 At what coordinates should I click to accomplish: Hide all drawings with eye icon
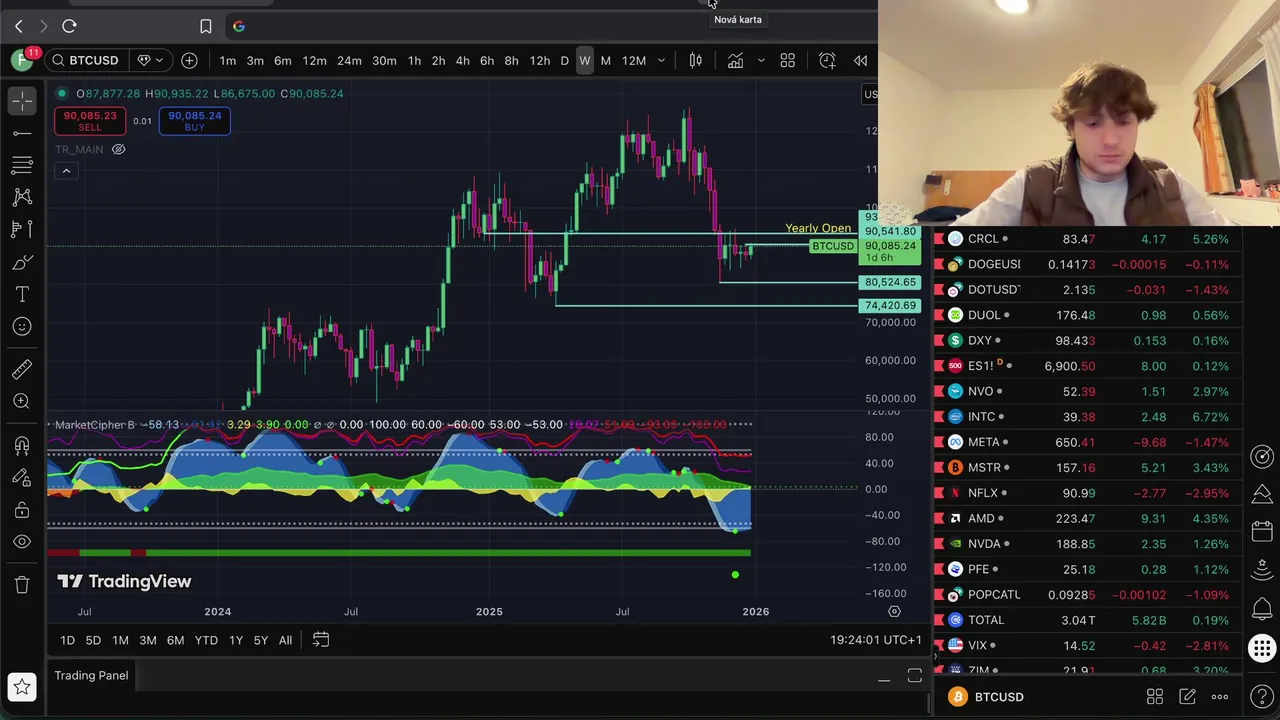click(x=22, y=542)
